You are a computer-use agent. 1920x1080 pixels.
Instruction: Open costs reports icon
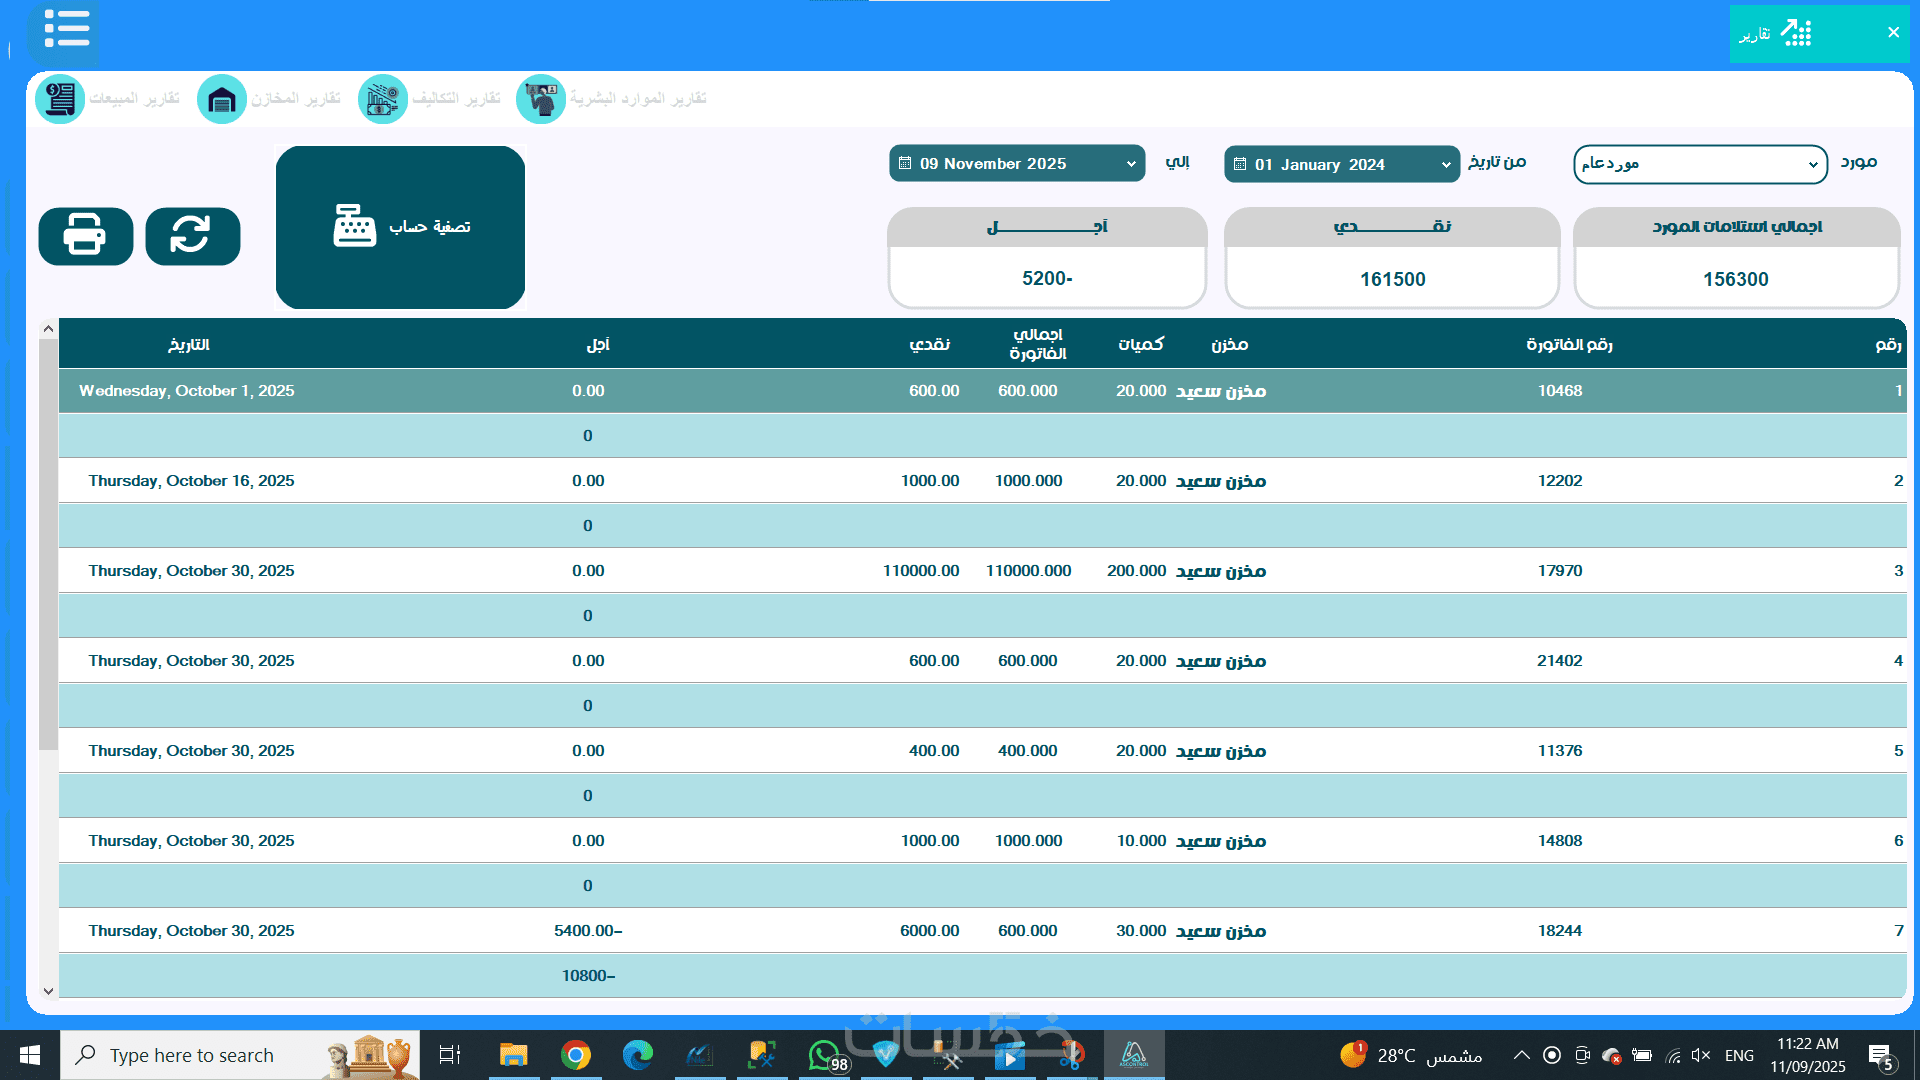tap(383, 99)
